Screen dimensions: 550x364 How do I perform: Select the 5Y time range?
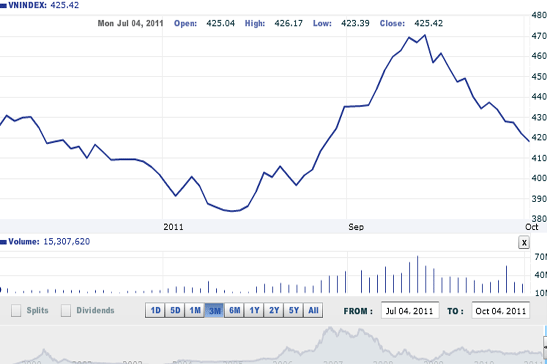(x=294, y=310)
